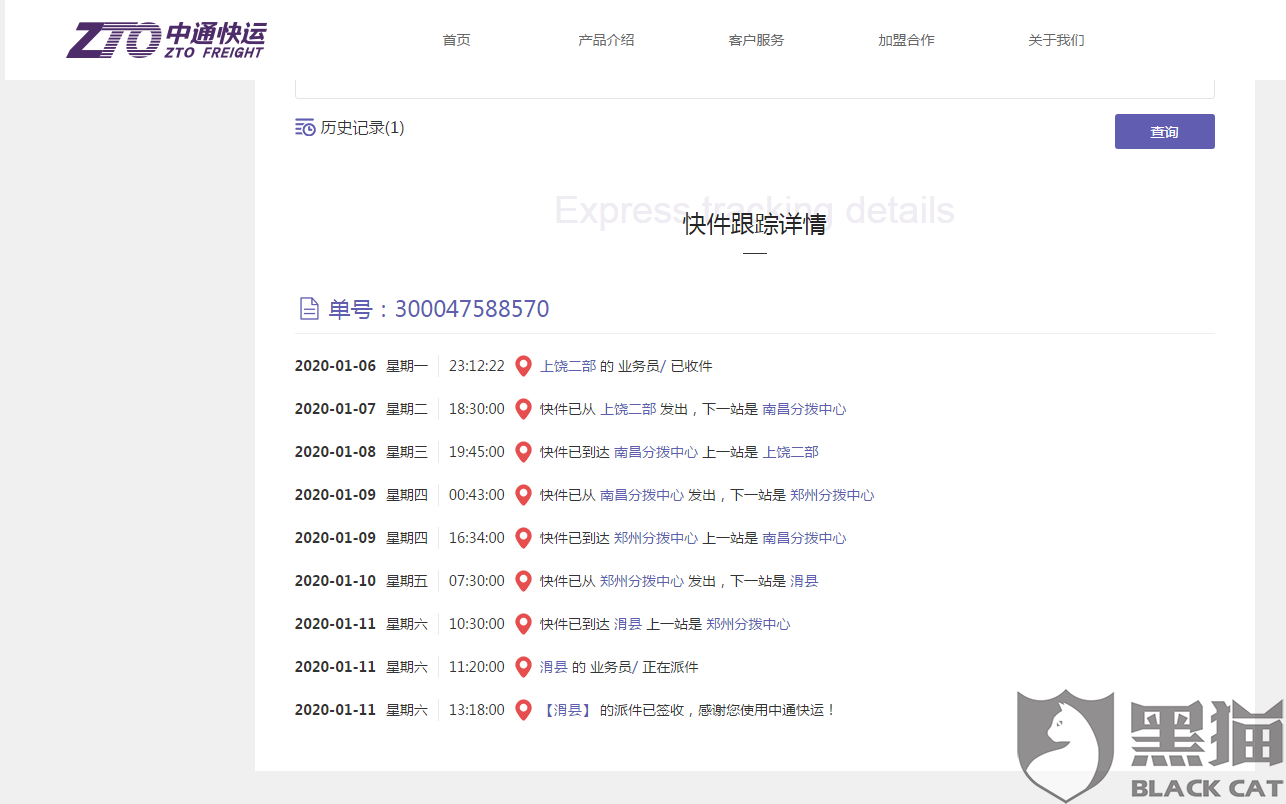Image resolution: width=1286 pixels, height=804 pixels.
Task: Click the pin icon on the 2020-01-08 arrival record
Action: 523,451
